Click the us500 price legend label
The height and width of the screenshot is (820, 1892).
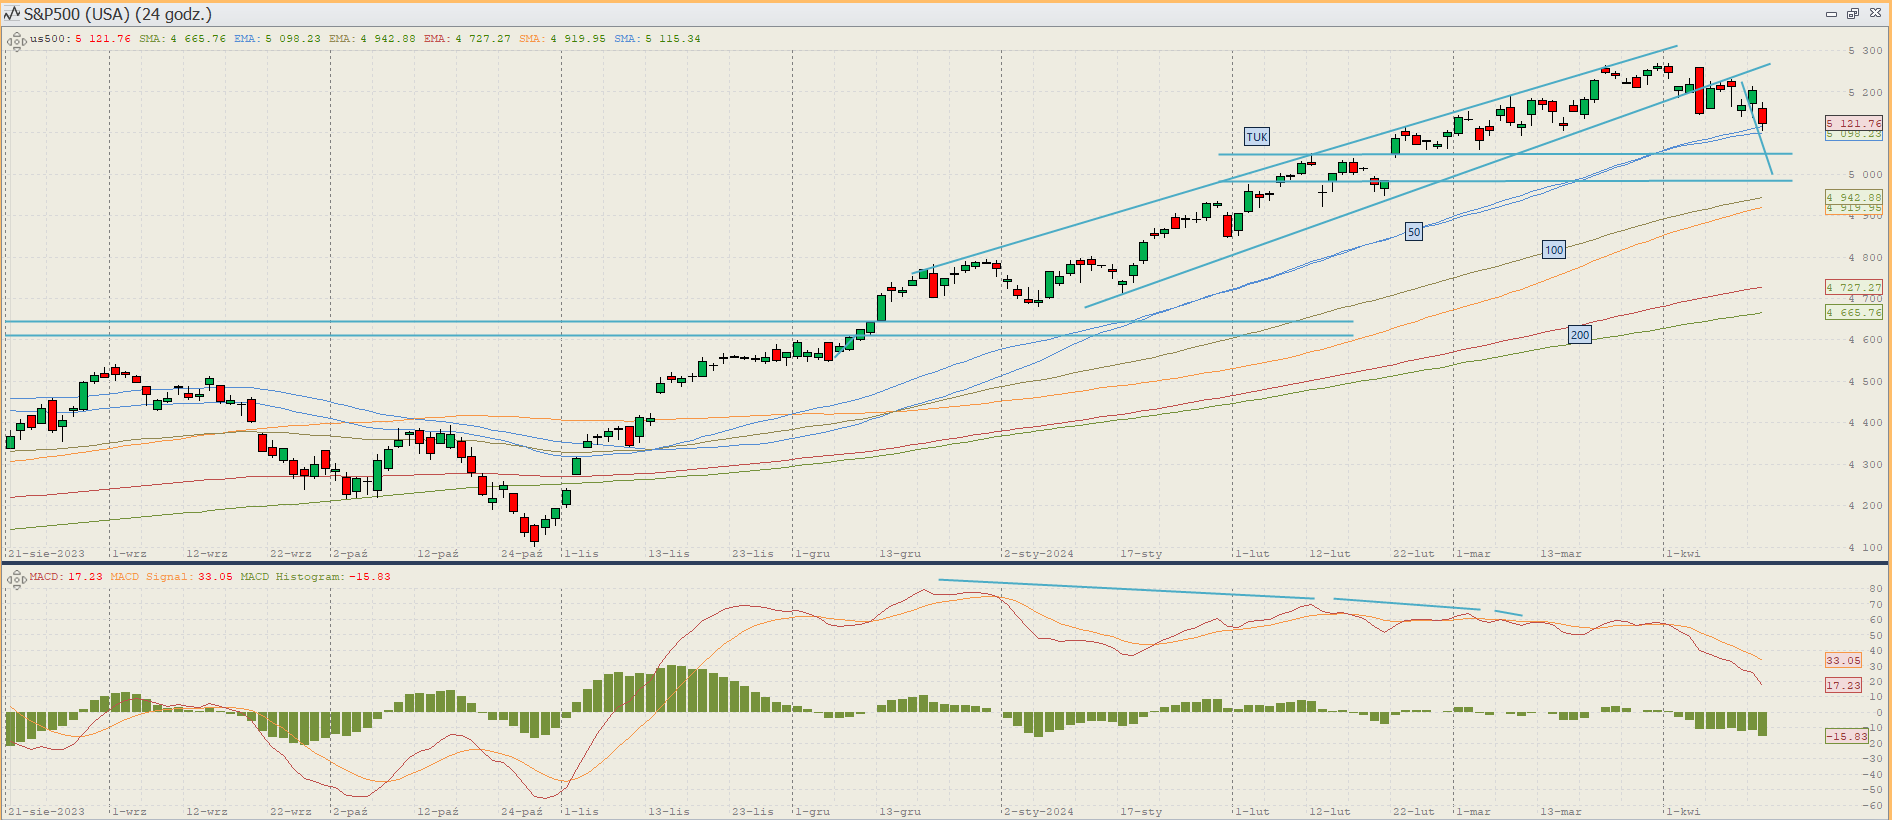49,39
